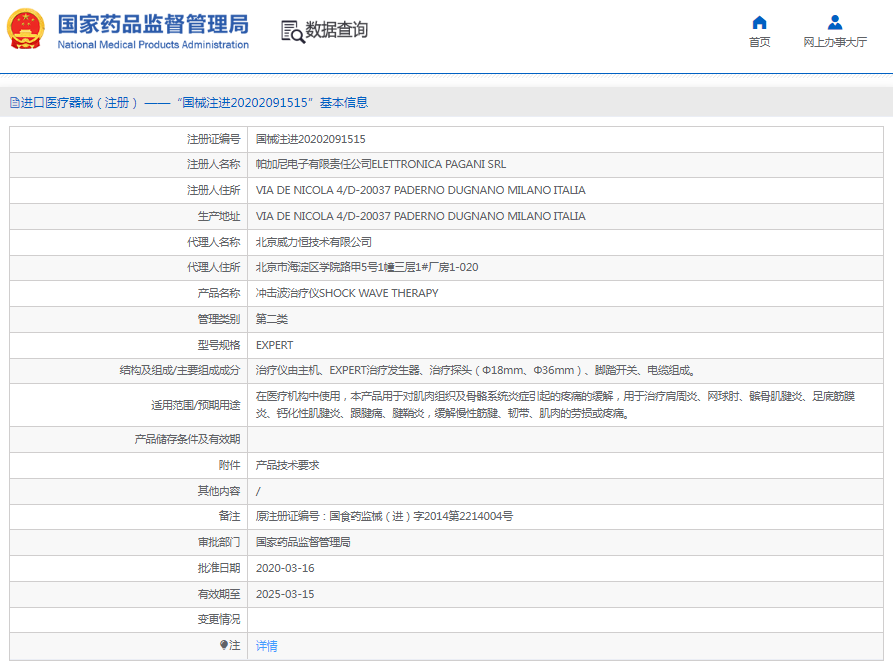
Task: Click the 网上办事大厅 person icon
Action: 835,23
